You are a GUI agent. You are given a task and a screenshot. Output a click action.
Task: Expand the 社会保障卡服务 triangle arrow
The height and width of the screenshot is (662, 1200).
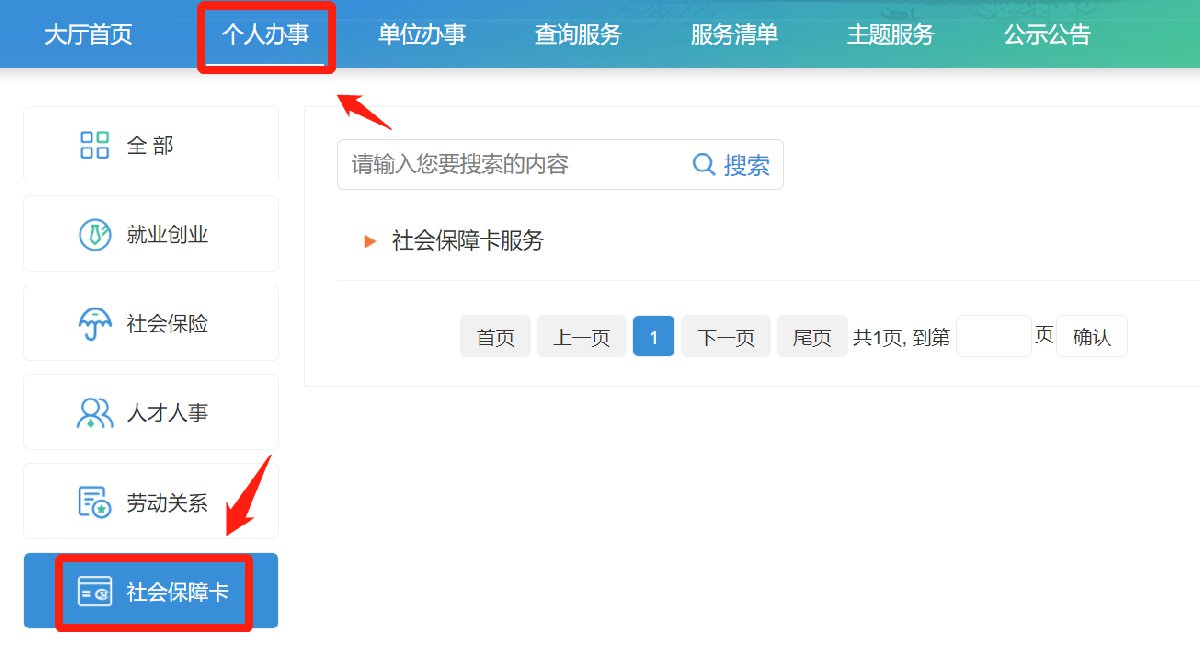tap(370, 241)
